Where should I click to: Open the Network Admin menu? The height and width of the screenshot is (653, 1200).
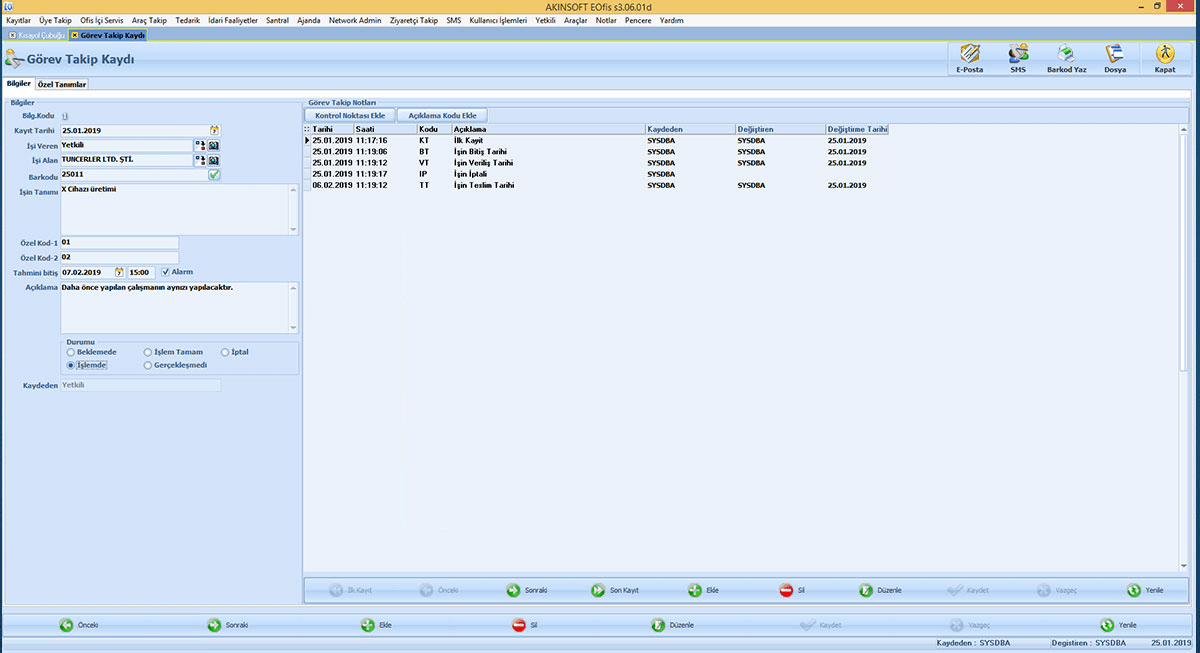point(355,20)
